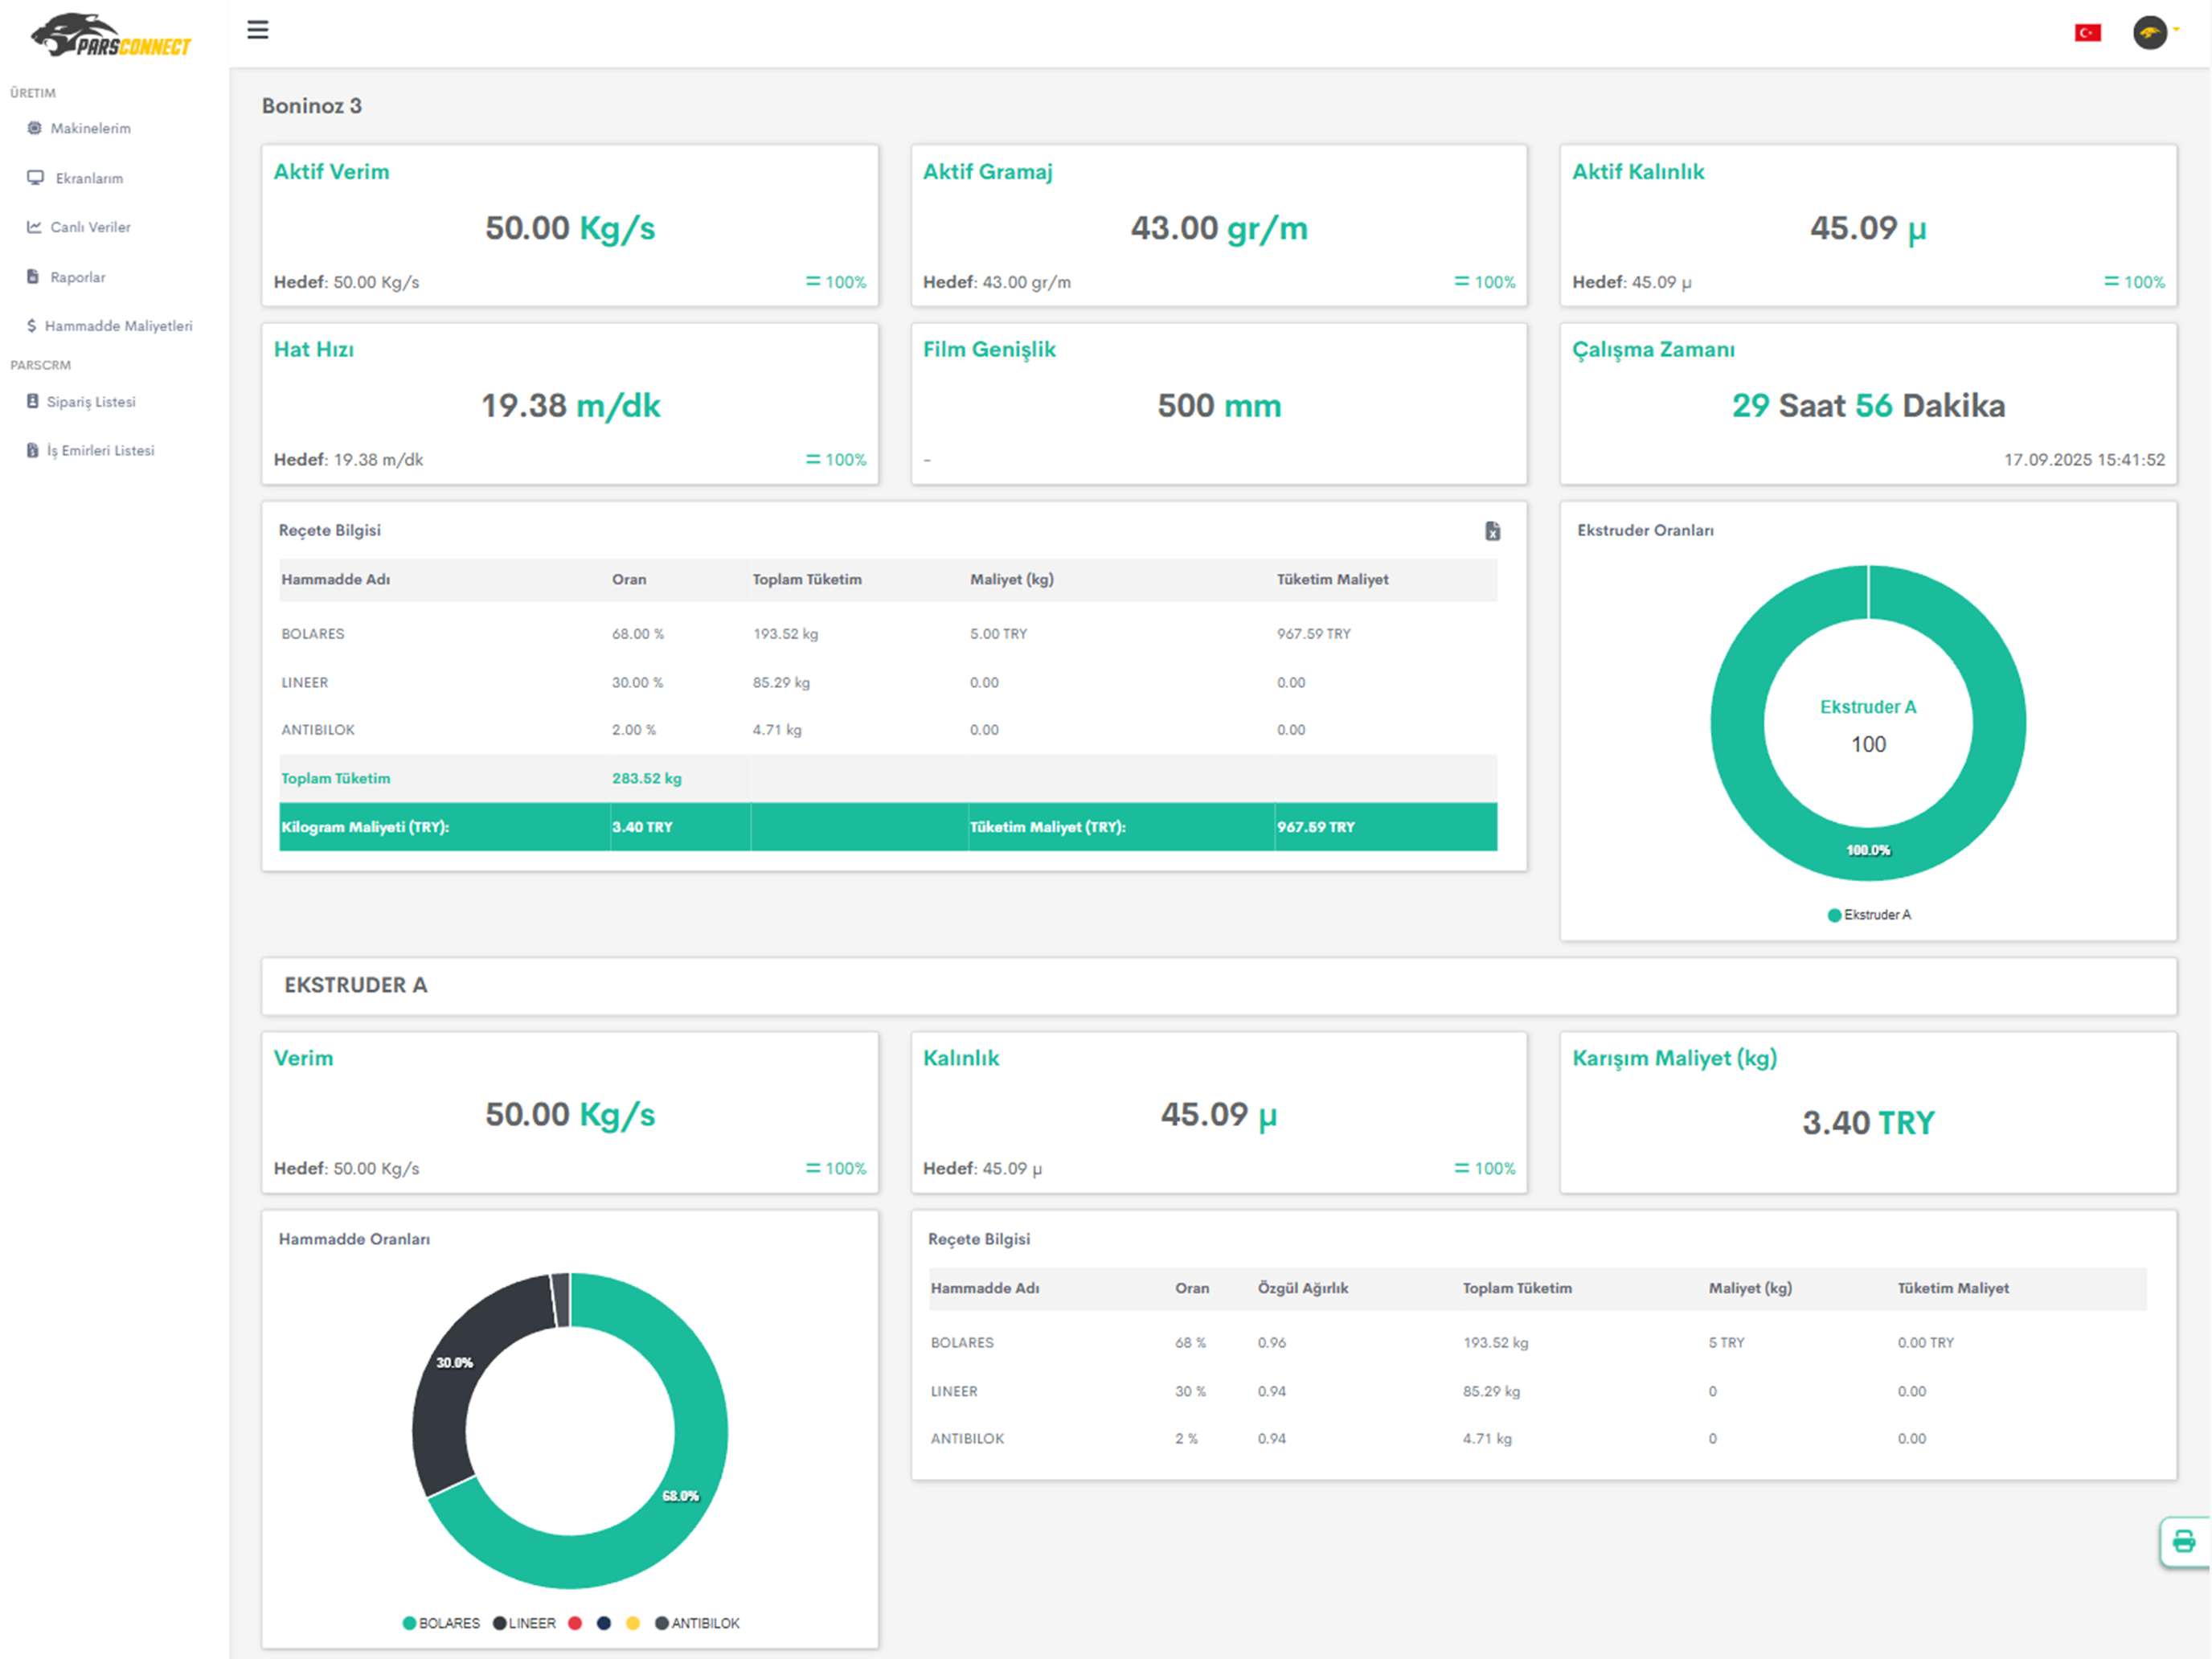The width and height of the screenshot is (2212, 1659).
Task: Toggle the red unlabeled legend dot
Action: coord(575,1623)
